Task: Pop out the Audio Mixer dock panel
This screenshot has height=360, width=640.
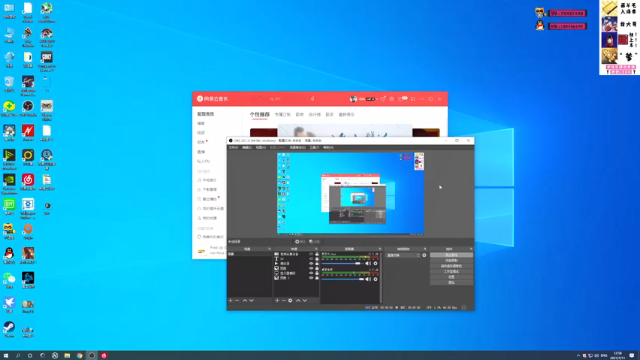Action: (380, 249)
